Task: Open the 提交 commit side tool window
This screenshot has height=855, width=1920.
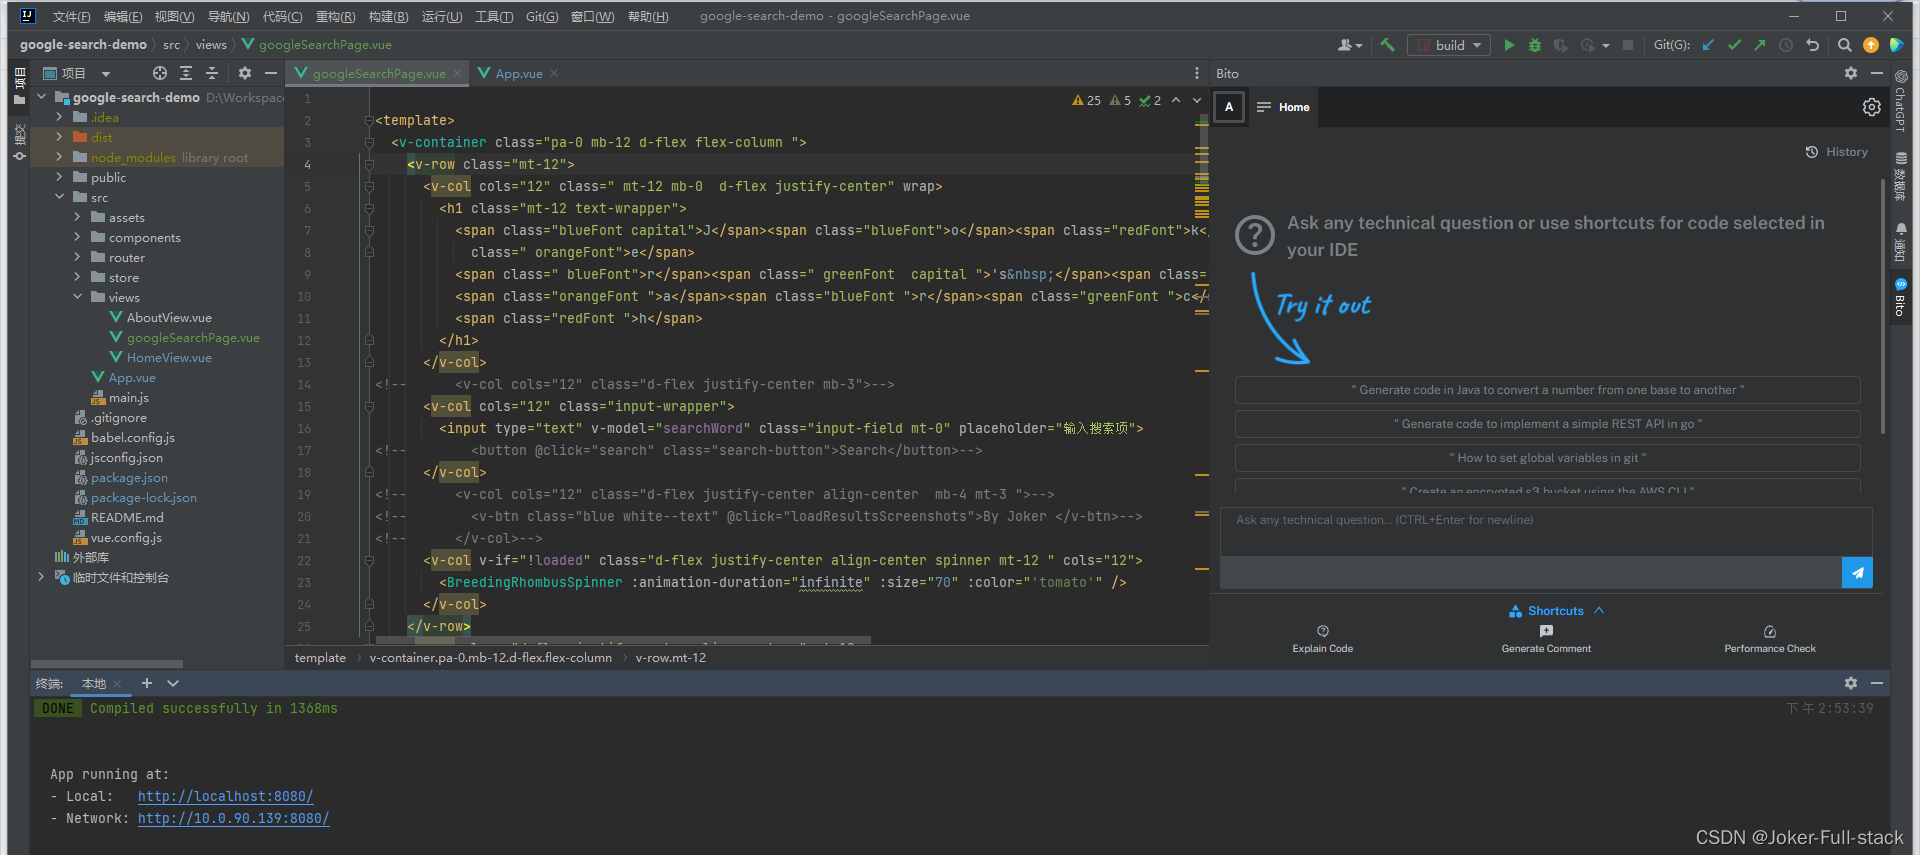Action: point(19,141)
